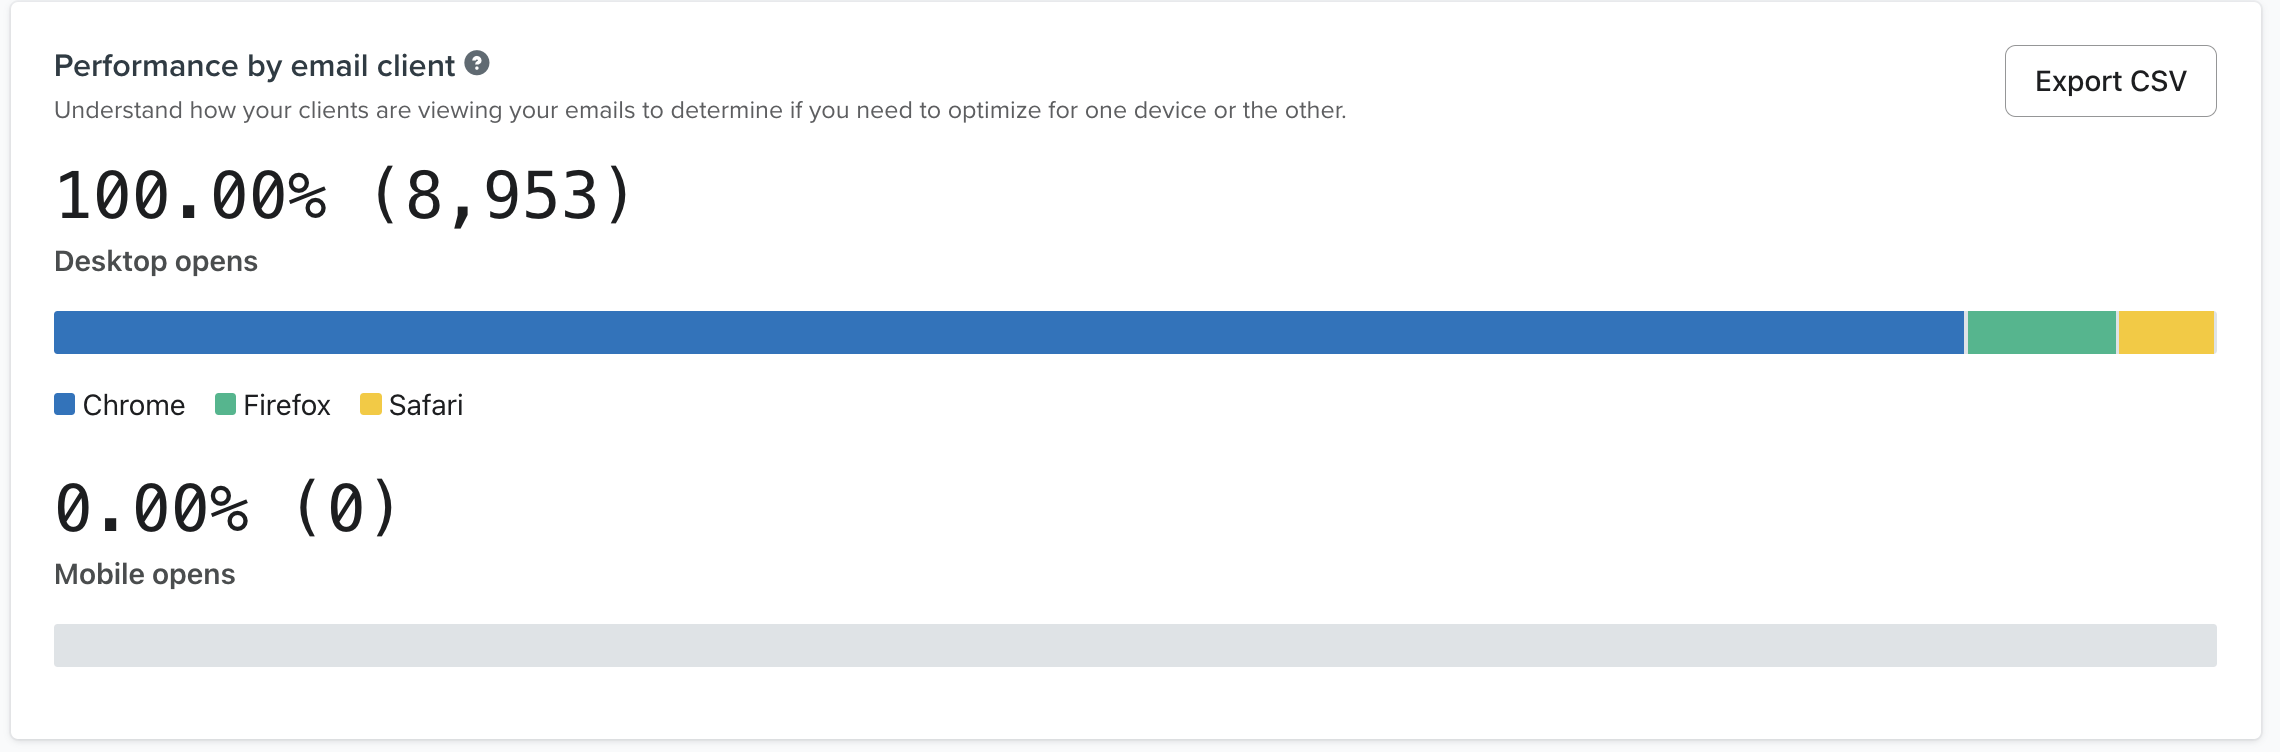Select the Chrome legend swatch icon
This screenshot has width=2280, height=752.
[65, 404]
